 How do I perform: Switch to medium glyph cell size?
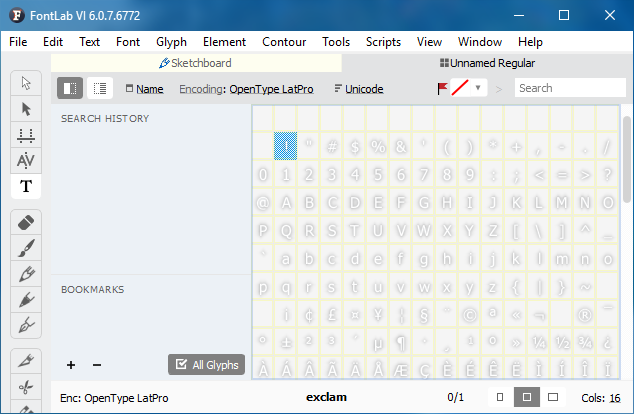(525, 397)
